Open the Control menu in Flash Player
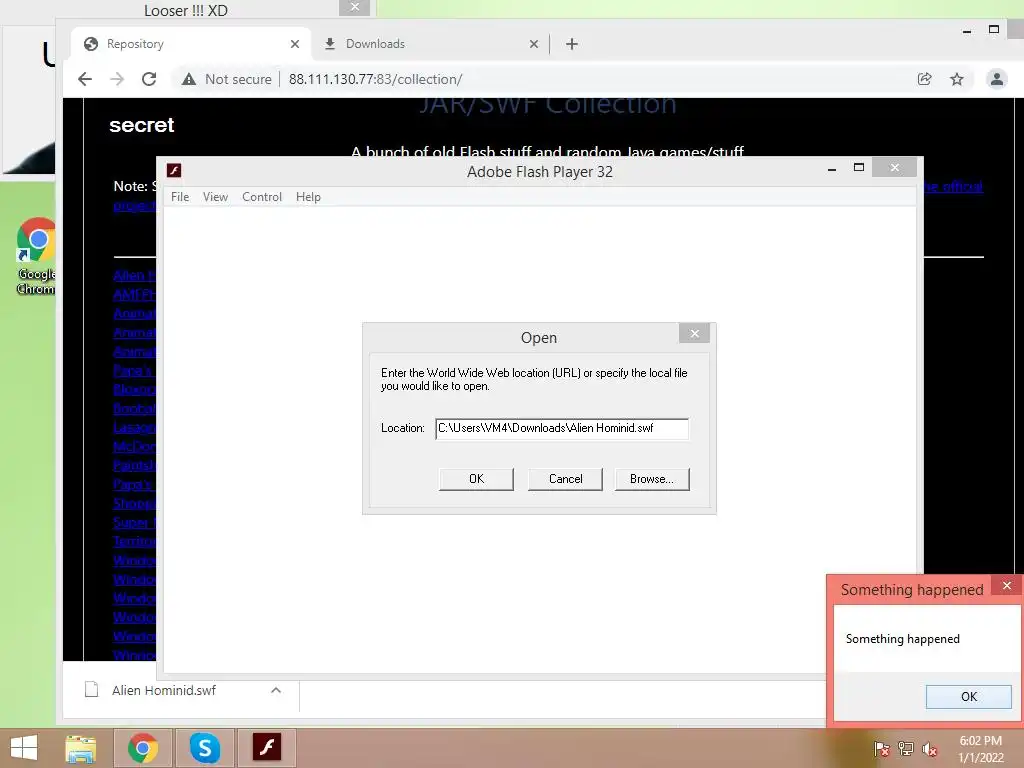This screenshot has height=768, width=1024. pyautogui.click(x=262, y=197)
